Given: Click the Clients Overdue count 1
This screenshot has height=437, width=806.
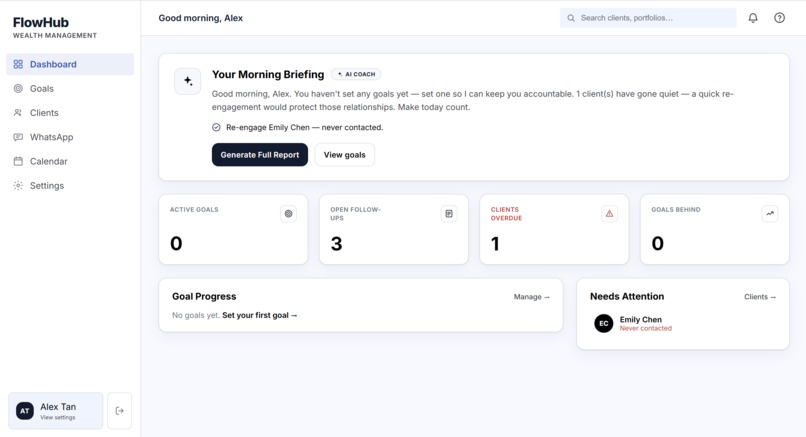Looking at the screenshot, I should click(x=495, y=244).
